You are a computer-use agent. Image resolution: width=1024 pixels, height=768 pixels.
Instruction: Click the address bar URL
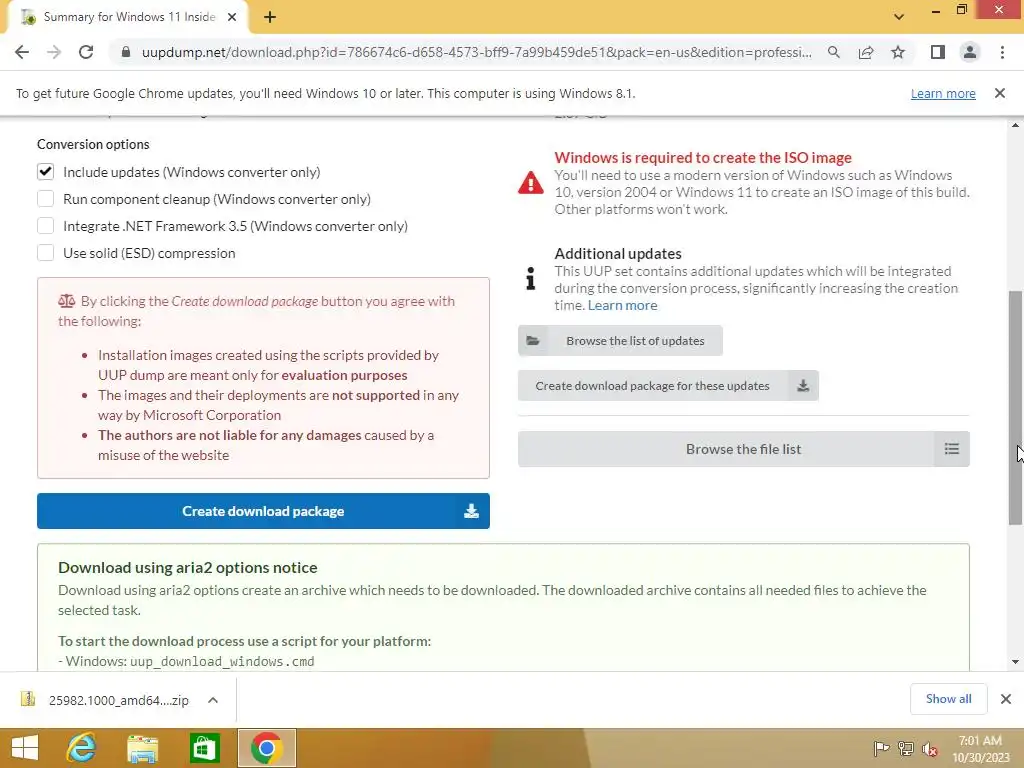477,52
